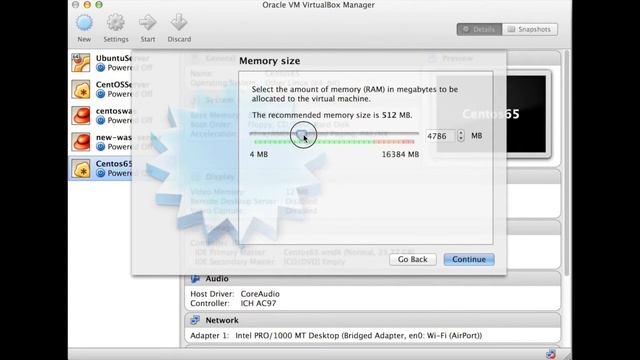Click the Audio section speaker icon
This screenshot has height=360, width=640.
(x=195, y=279)
